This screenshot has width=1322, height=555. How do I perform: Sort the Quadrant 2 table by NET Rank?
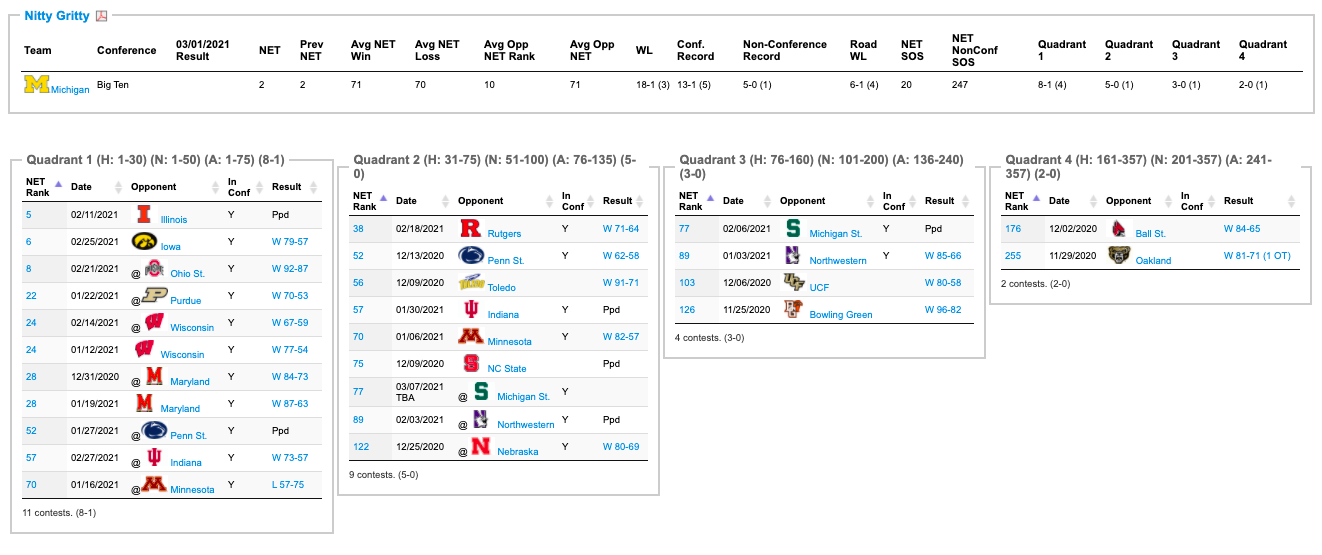368,200
